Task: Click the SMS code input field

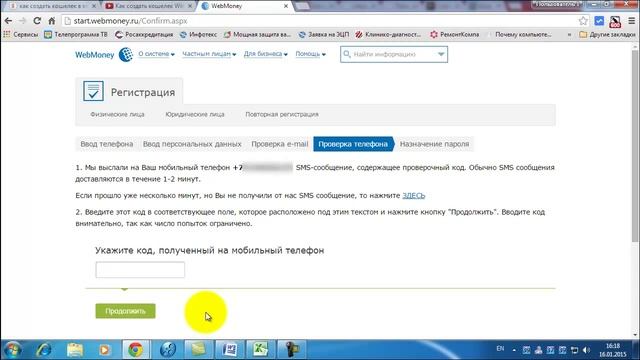Action: pyautogui.click(x=140, y=270)
